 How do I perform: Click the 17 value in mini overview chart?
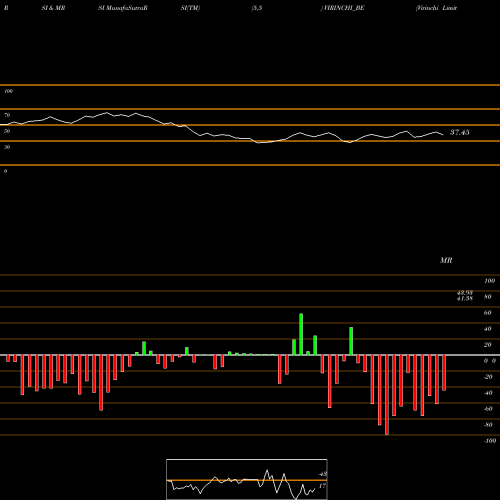[322, 486]
